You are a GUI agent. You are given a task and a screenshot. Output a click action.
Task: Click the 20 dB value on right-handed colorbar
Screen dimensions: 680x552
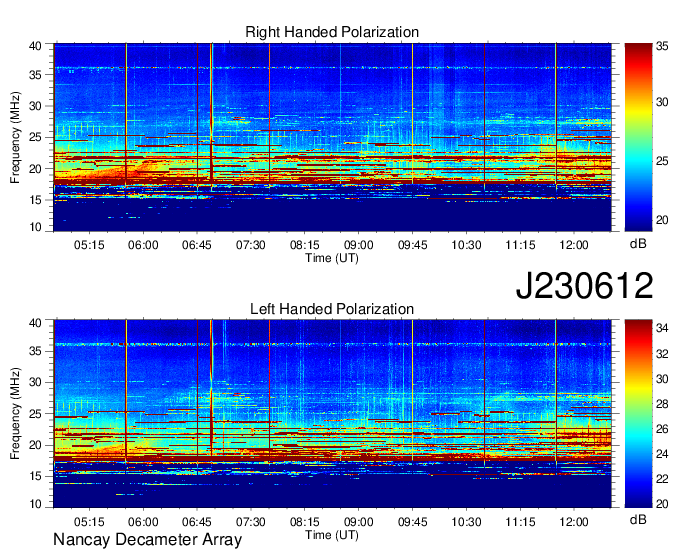(x=662, y=220)
